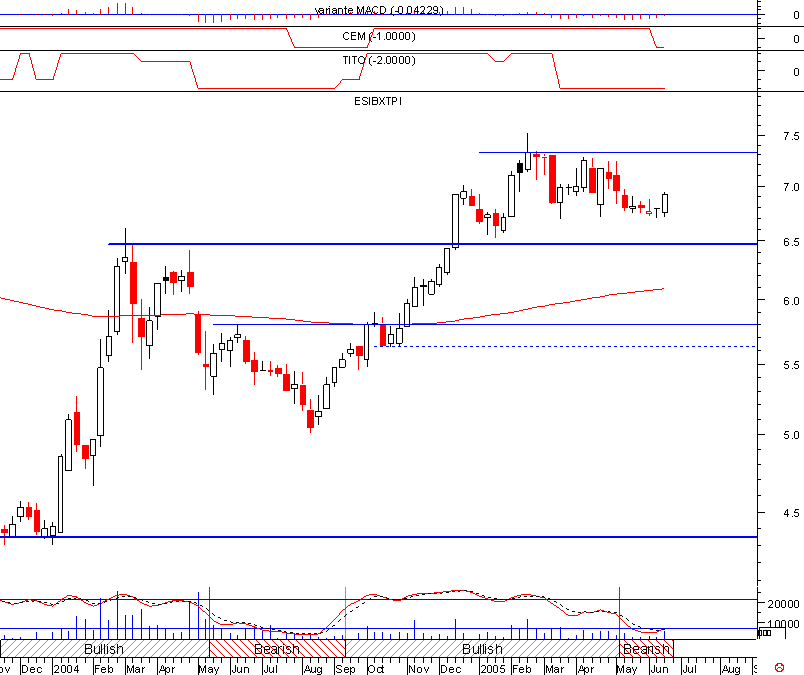Select the 'CEM (-1.0000)' indicator label

(x=379, y=36)
